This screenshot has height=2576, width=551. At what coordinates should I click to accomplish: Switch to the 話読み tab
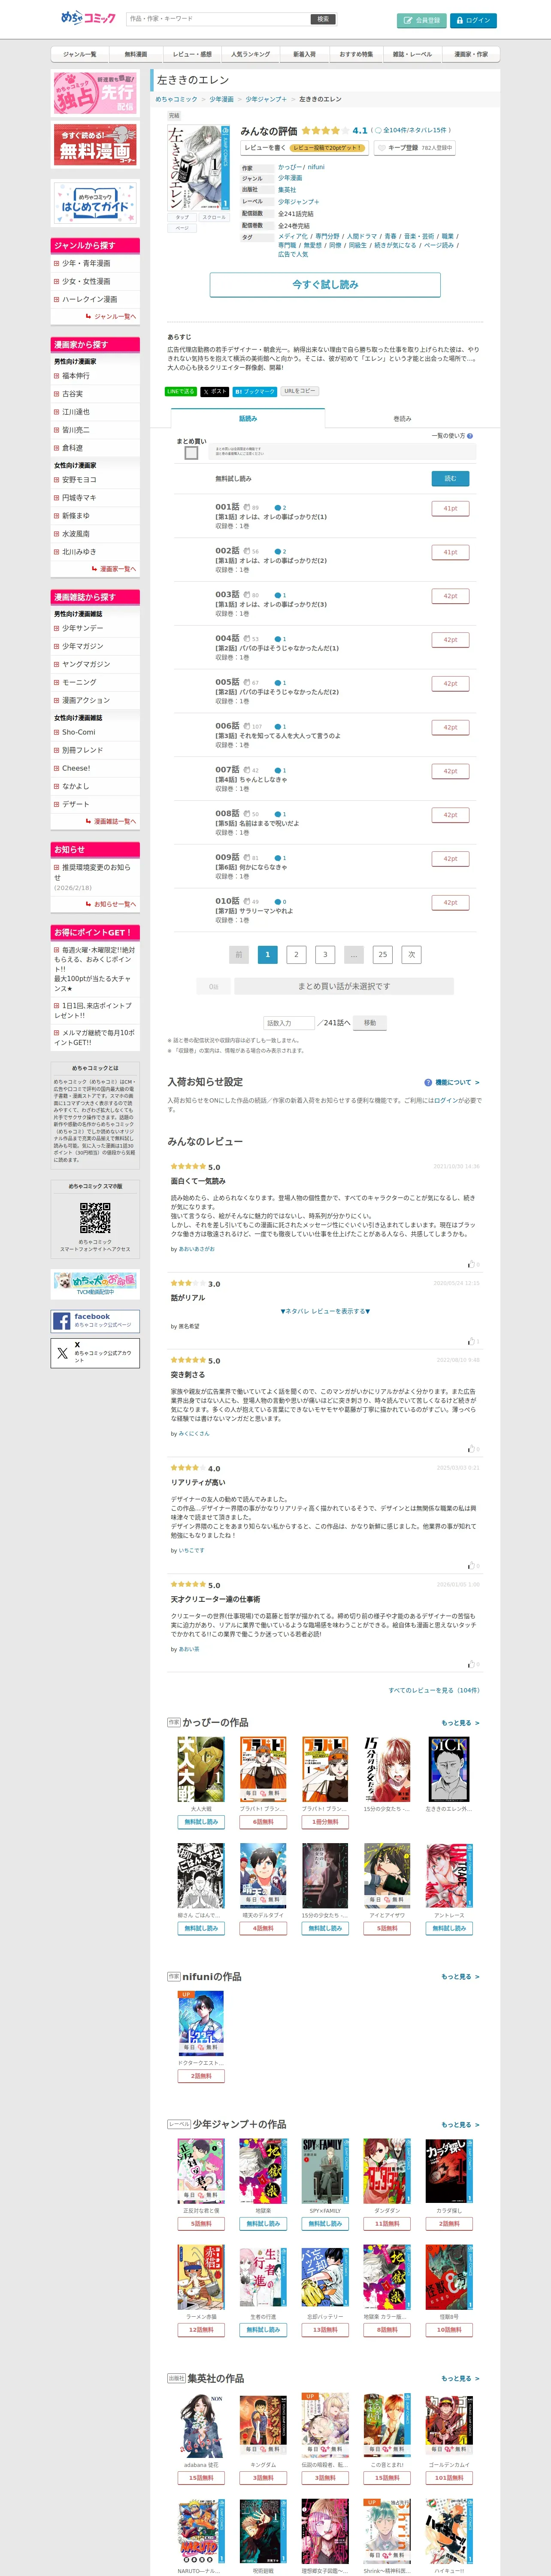pyautogui.click(x=248, y=418)
